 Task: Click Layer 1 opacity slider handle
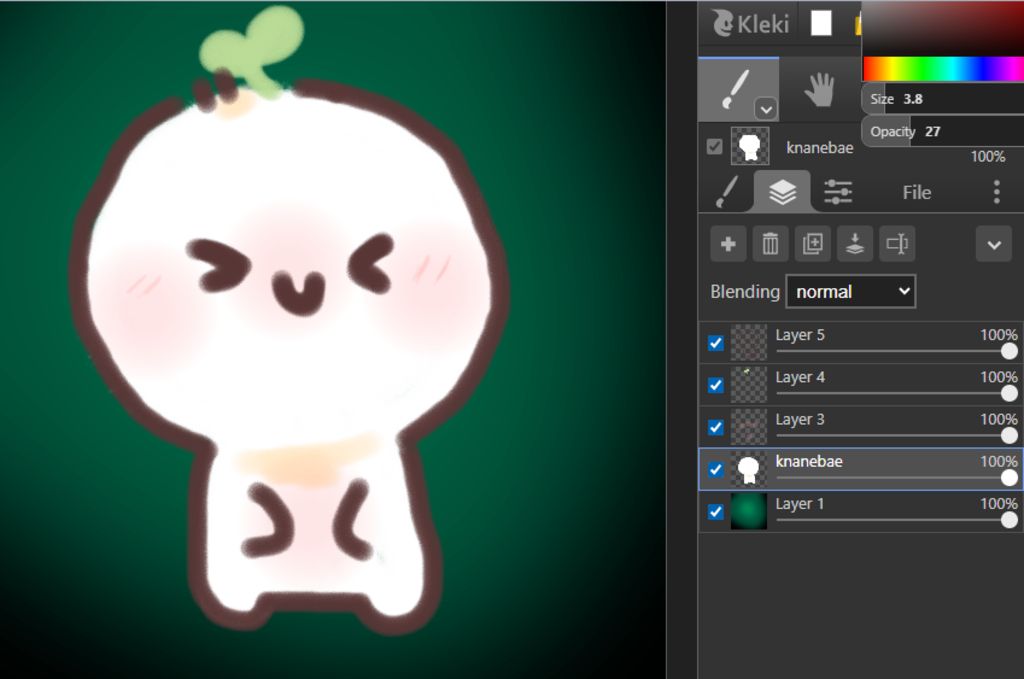pyautogui.click(x=1009, y=520)
